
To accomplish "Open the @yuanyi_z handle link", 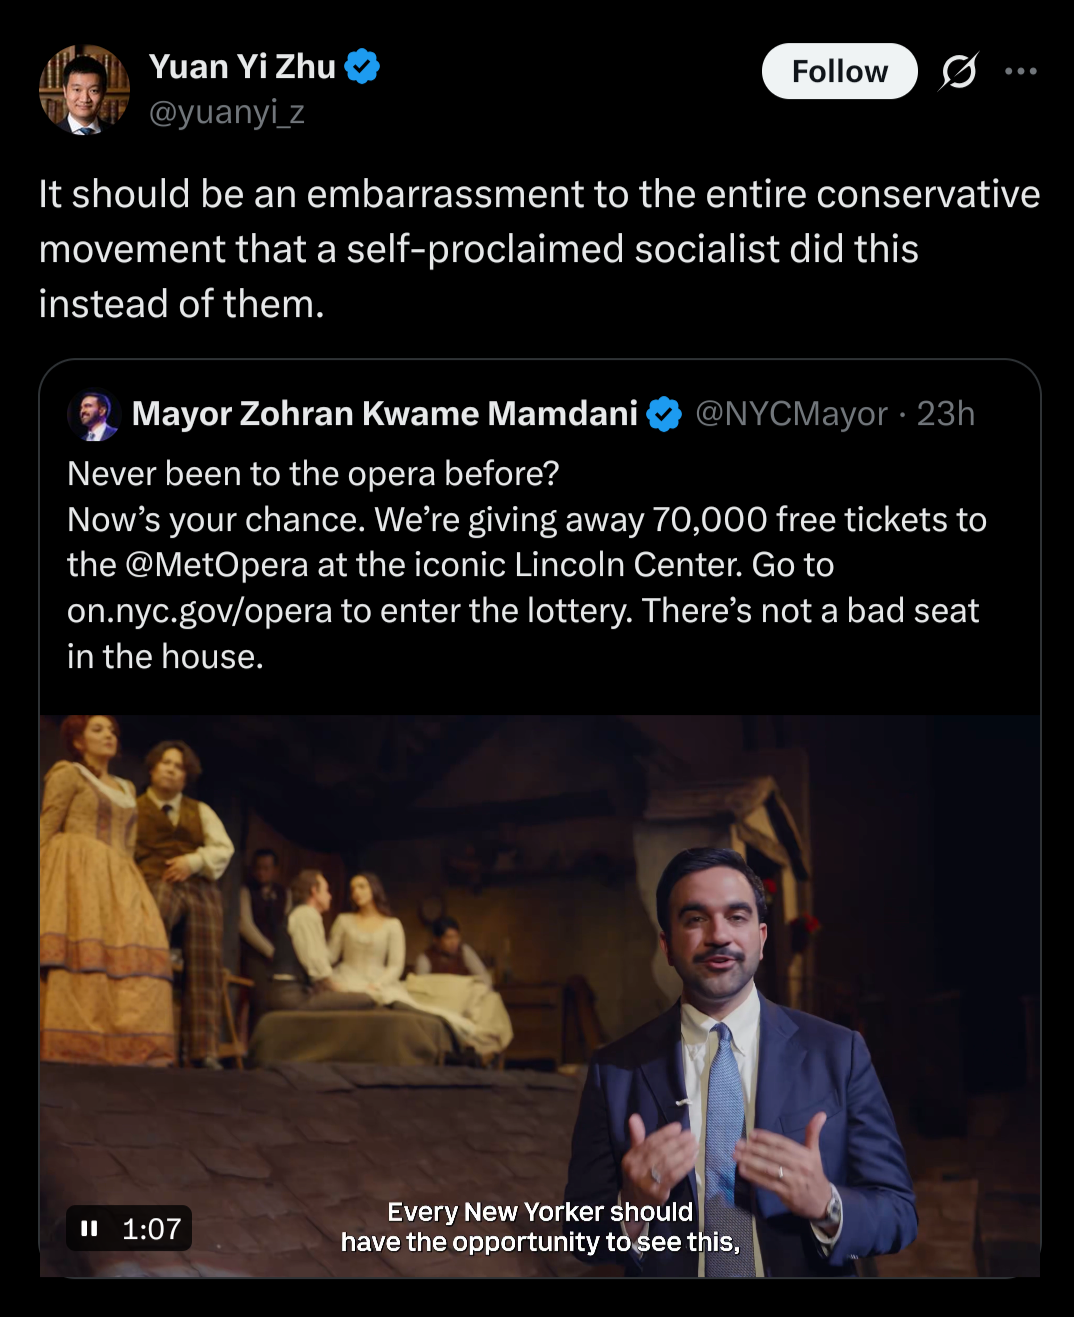I will (x=227, y=112).
